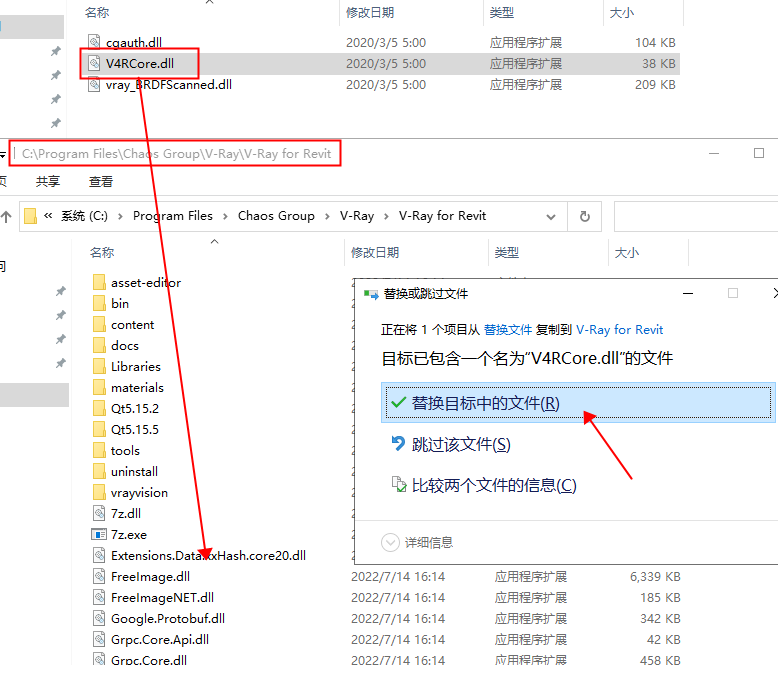Image resolution: width=778 pixels, height=676 pixels.
Task: Open the asset-editor folder icon
Action: (x=99, y=282)
